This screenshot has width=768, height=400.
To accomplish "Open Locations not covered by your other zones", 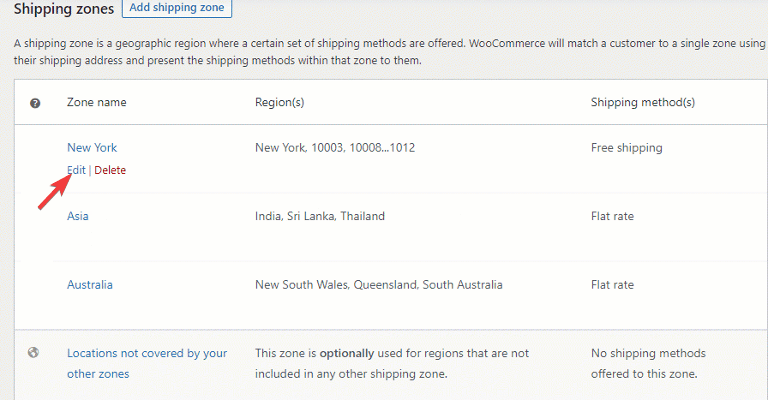I will coord(147,363).
